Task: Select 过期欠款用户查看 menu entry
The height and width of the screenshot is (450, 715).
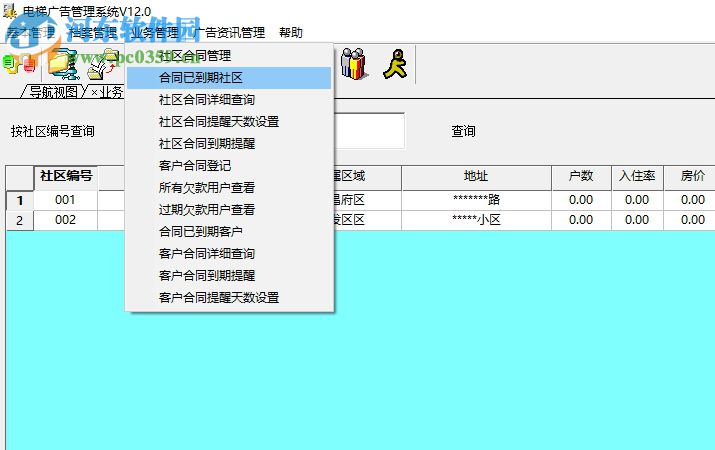Action: point(229,210)
